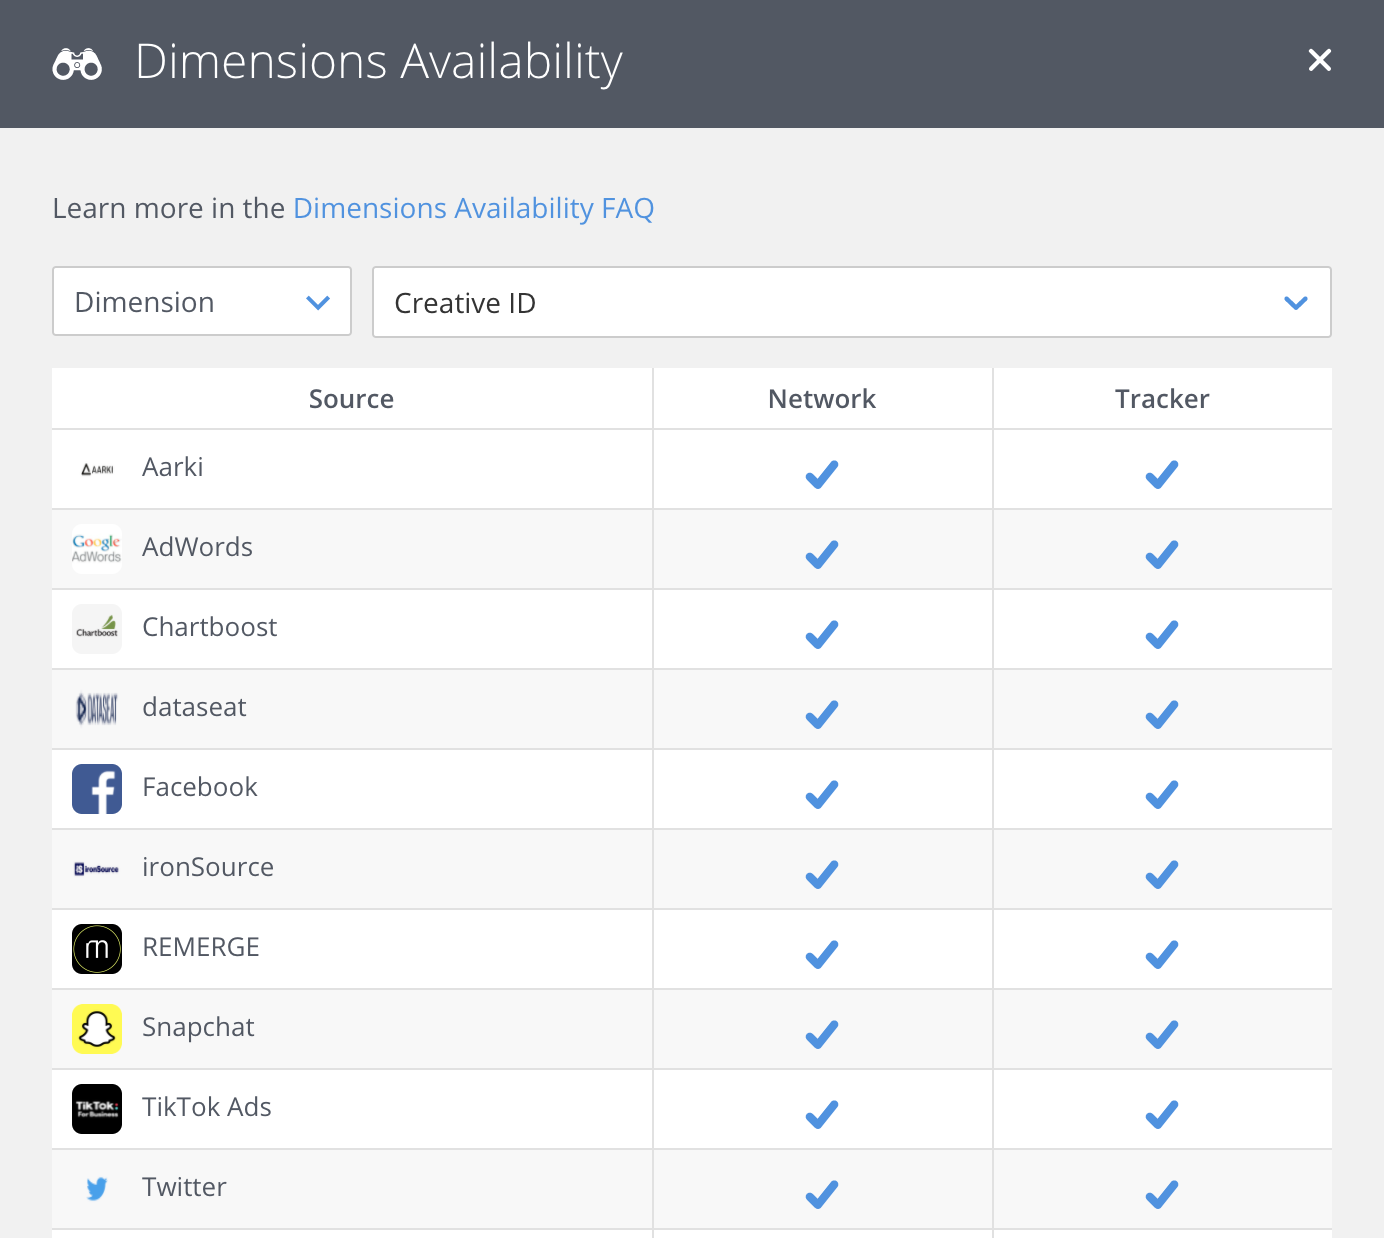Click Aarki's Network checkmark

822,474
